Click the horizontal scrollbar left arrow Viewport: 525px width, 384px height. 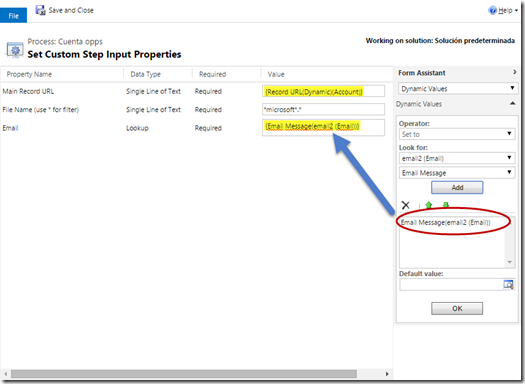5,374
